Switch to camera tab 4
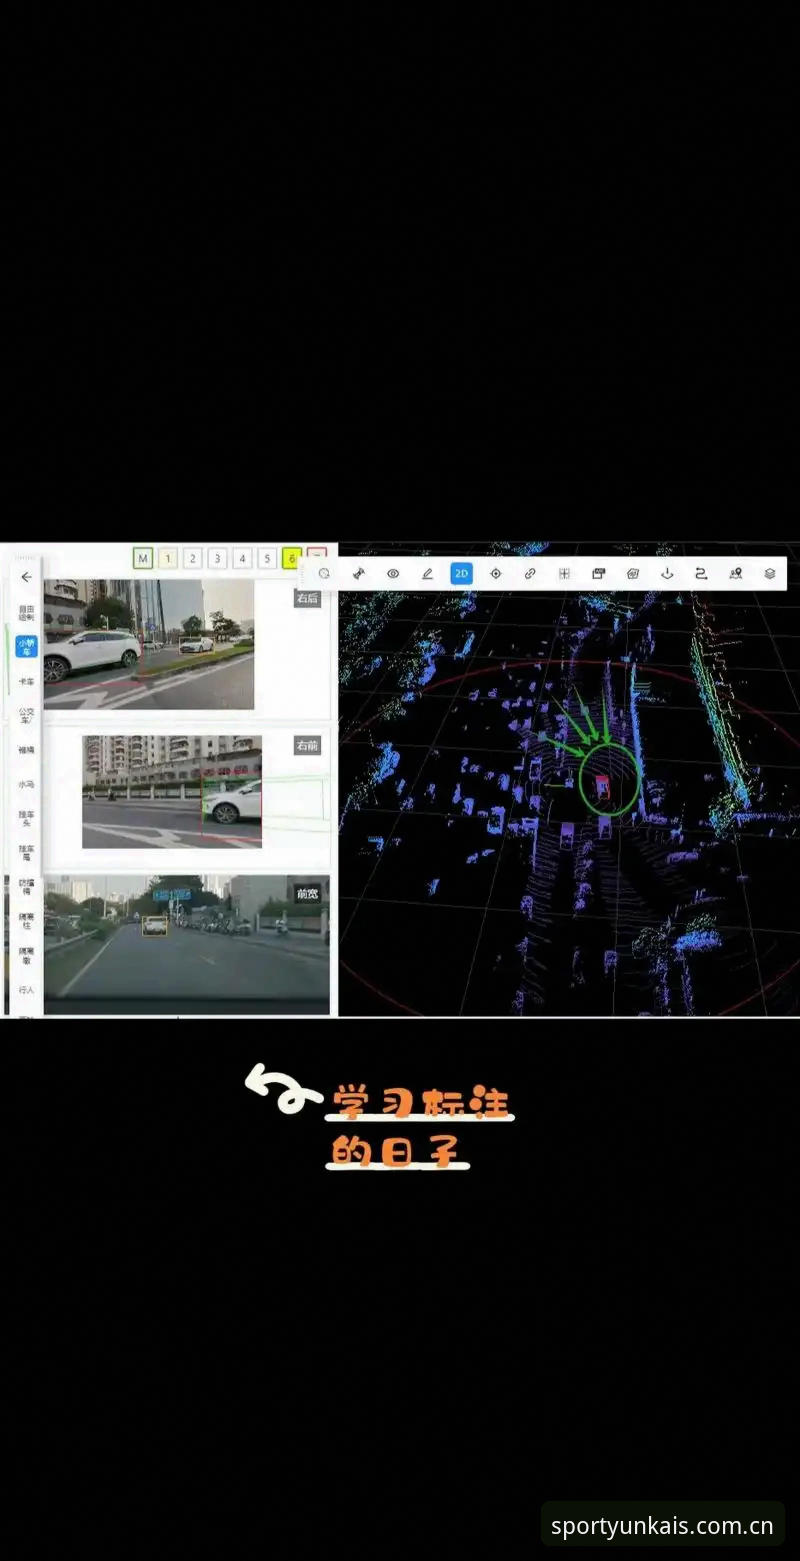 (x=242, y=558)
